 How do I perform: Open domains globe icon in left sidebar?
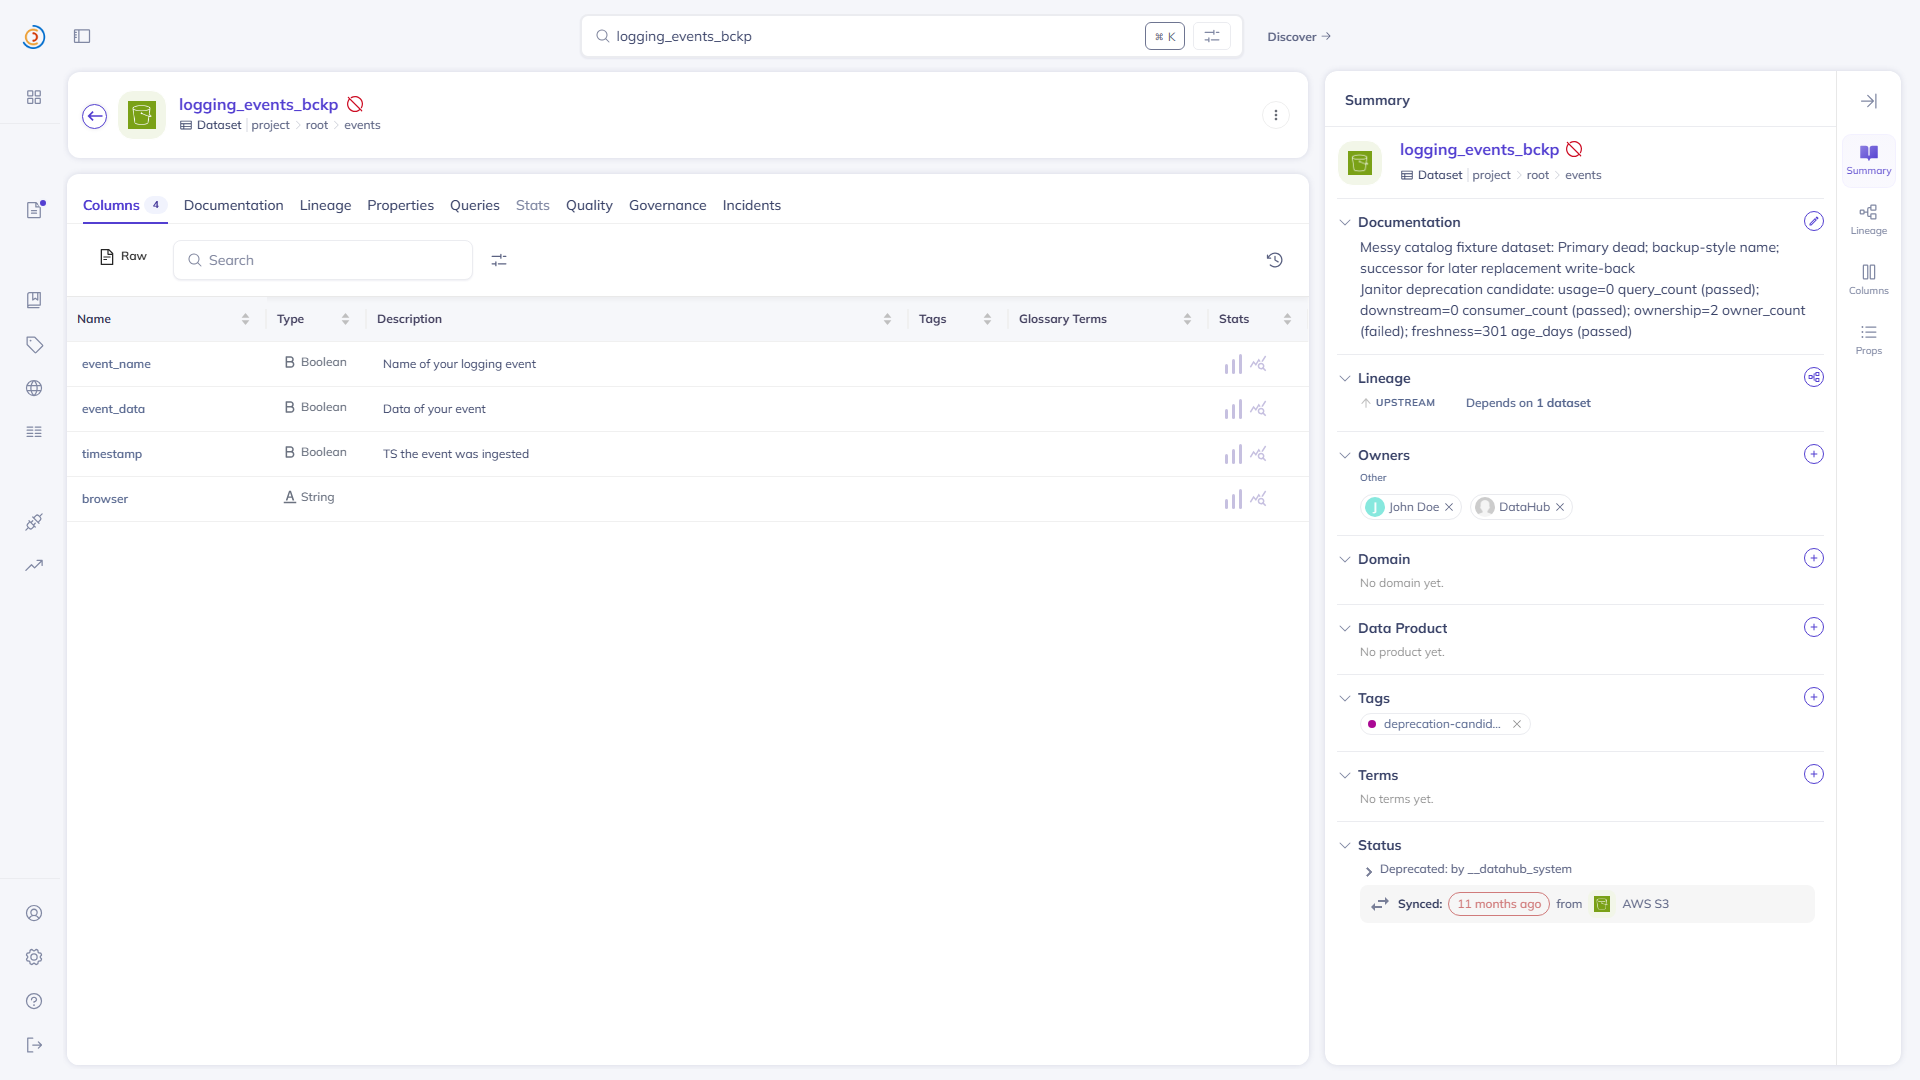pos(34,388)
